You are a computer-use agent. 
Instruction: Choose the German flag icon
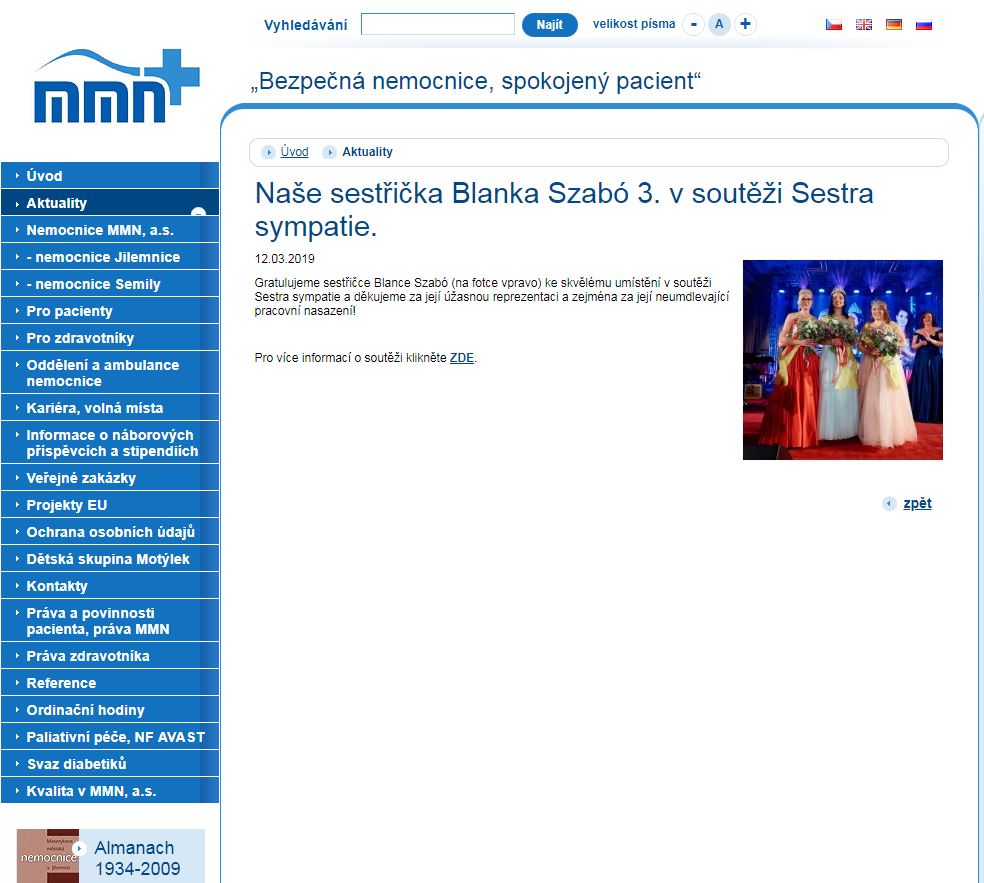(894, 25)
